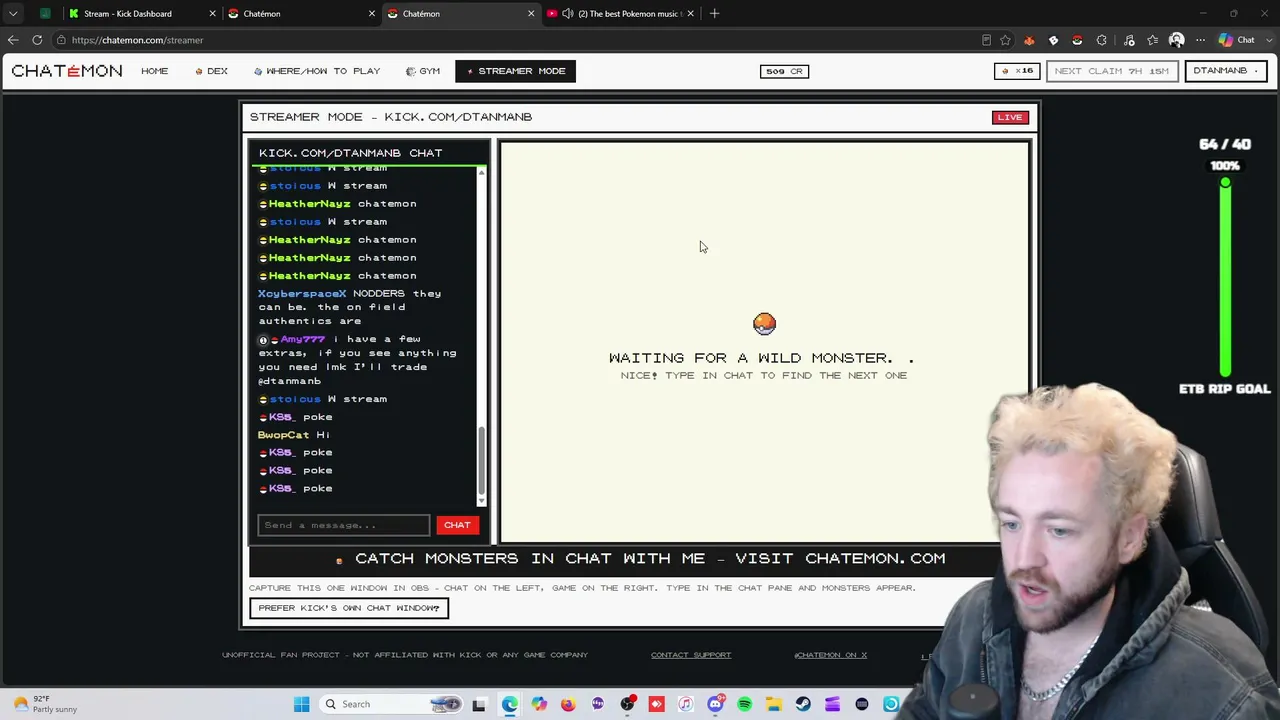Viewport: 1280px width, 720px height.
Task: Focus the Send a message input
Action: [344, 525]
